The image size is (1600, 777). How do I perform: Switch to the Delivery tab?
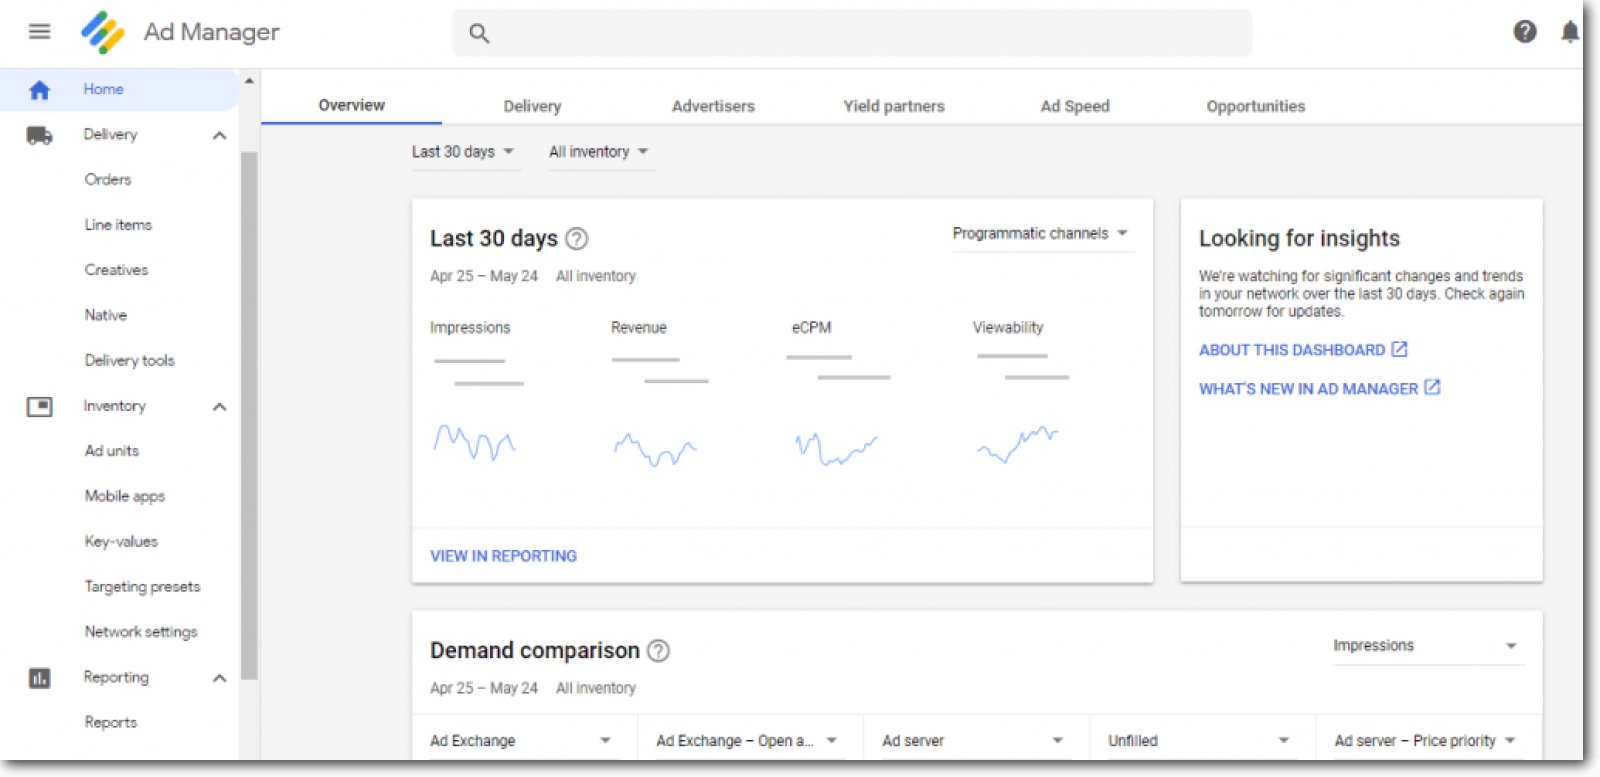point(532,106)
